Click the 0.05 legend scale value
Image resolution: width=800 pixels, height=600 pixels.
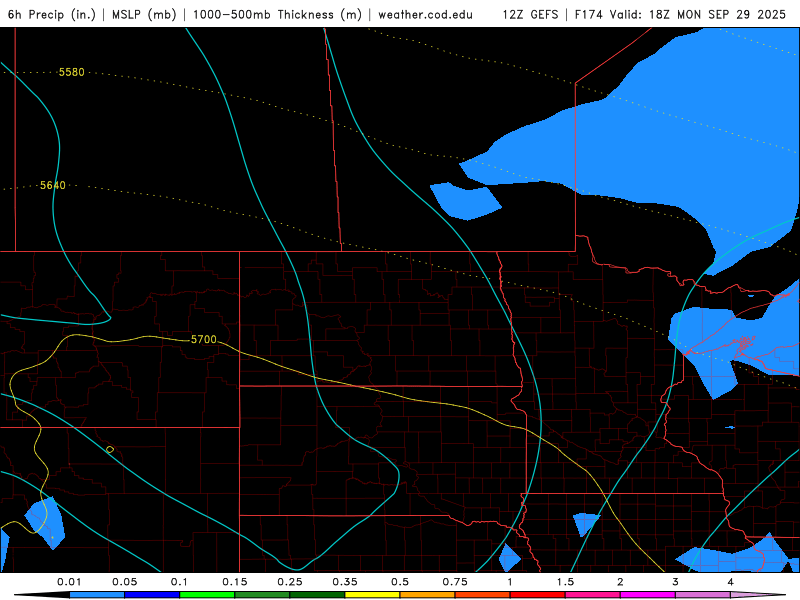pos(124,582)
